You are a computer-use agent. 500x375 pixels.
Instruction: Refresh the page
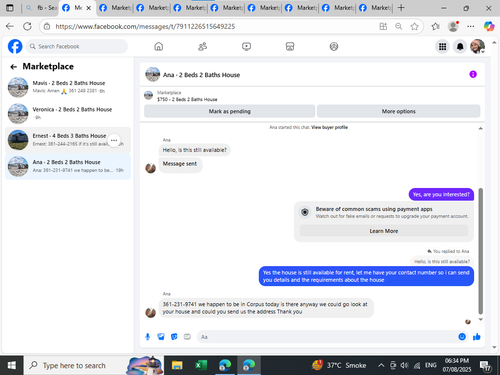pos(27,26)
